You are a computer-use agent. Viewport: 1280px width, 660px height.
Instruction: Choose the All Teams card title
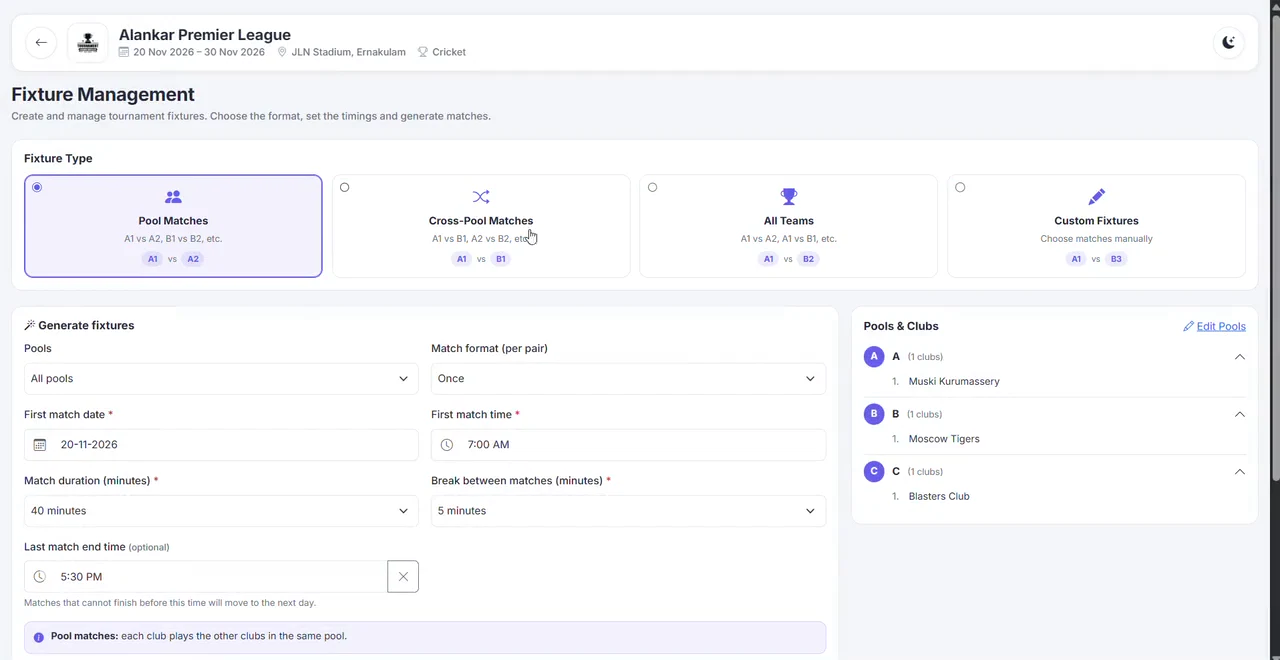click(x=788, y=221)
